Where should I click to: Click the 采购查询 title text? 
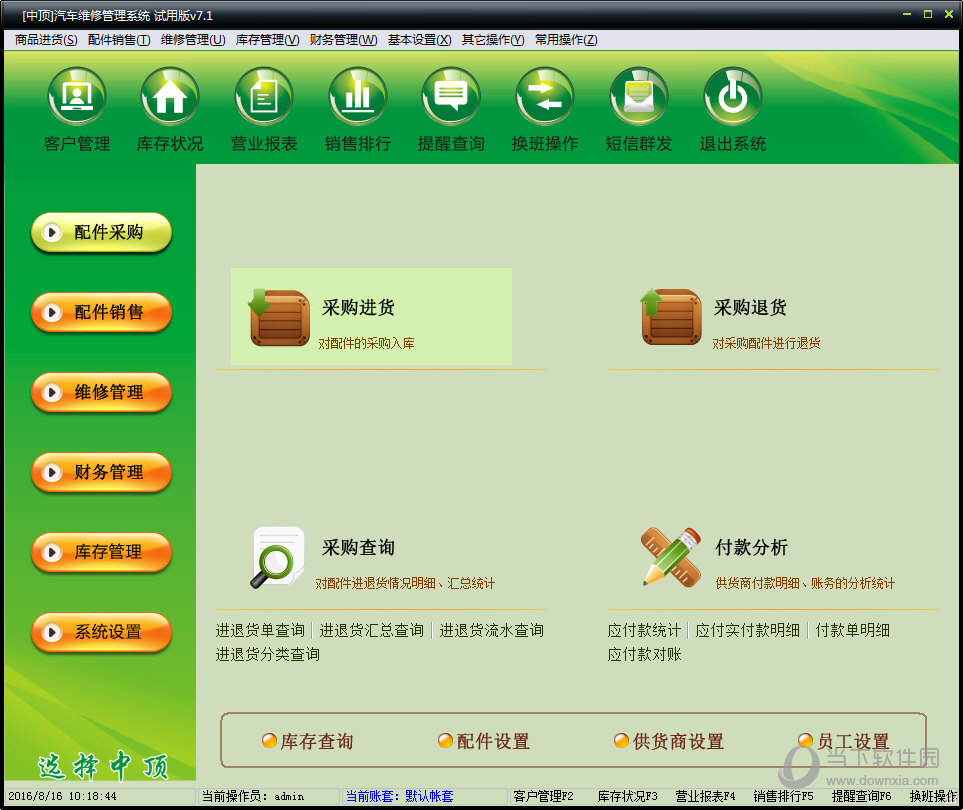359,547
